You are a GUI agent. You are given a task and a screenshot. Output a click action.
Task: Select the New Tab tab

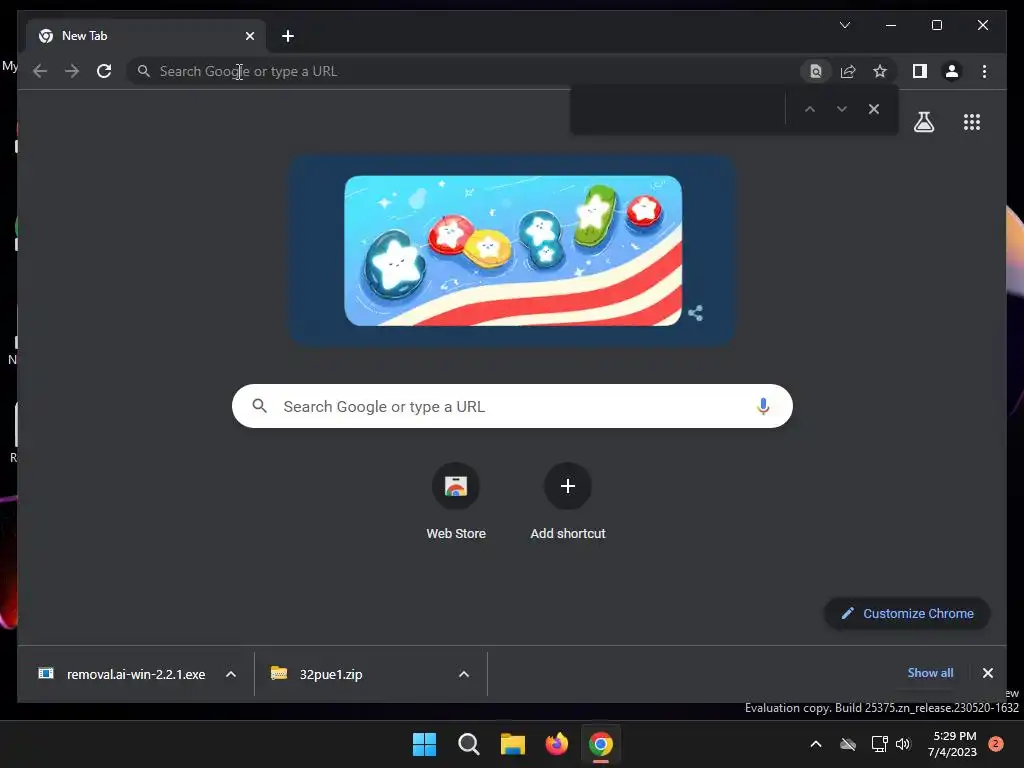[146, 36]
